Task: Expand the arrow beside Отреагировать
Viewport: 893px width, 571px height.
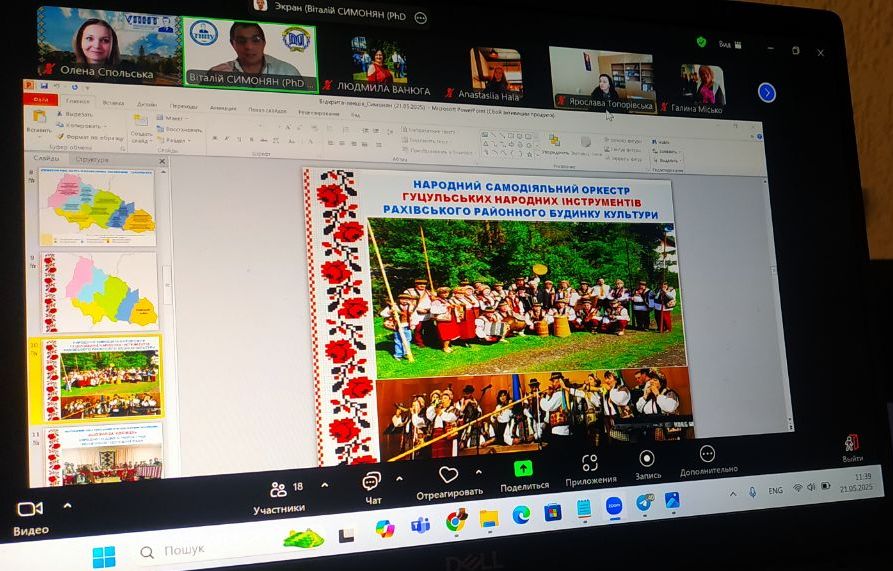Action: point(478,472)
